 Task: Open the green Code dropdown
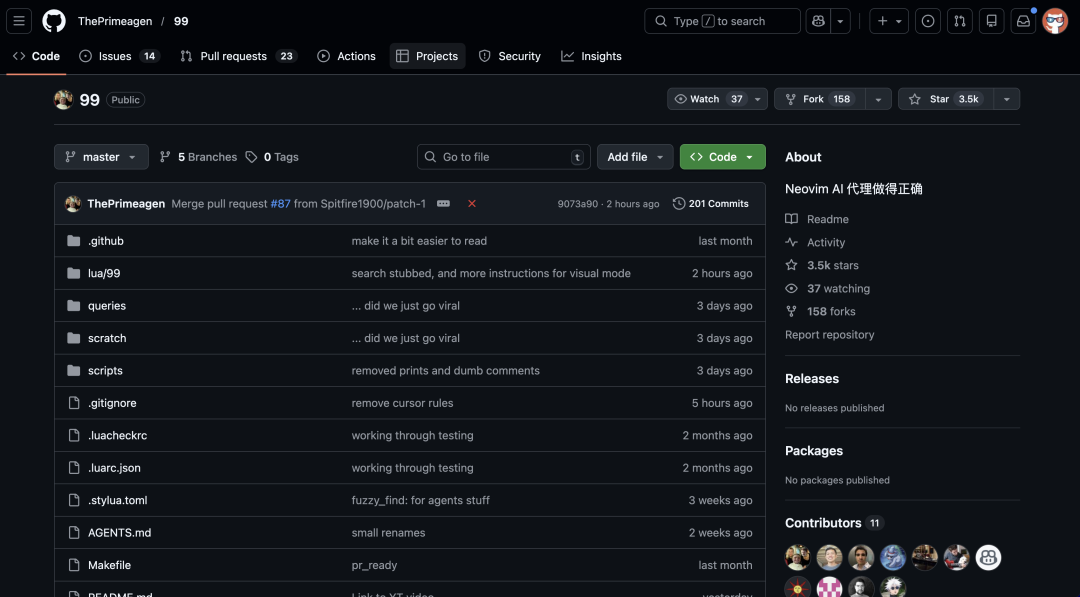[x=723, y=157]
